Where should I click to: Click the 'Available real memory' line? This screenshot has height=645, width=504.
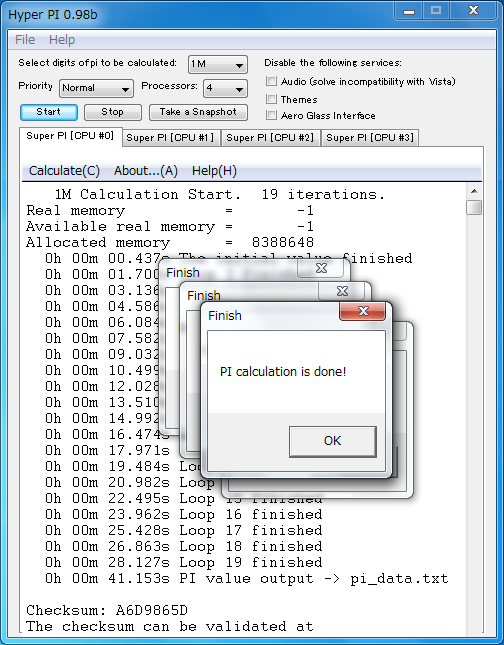(x=170, y=227)
